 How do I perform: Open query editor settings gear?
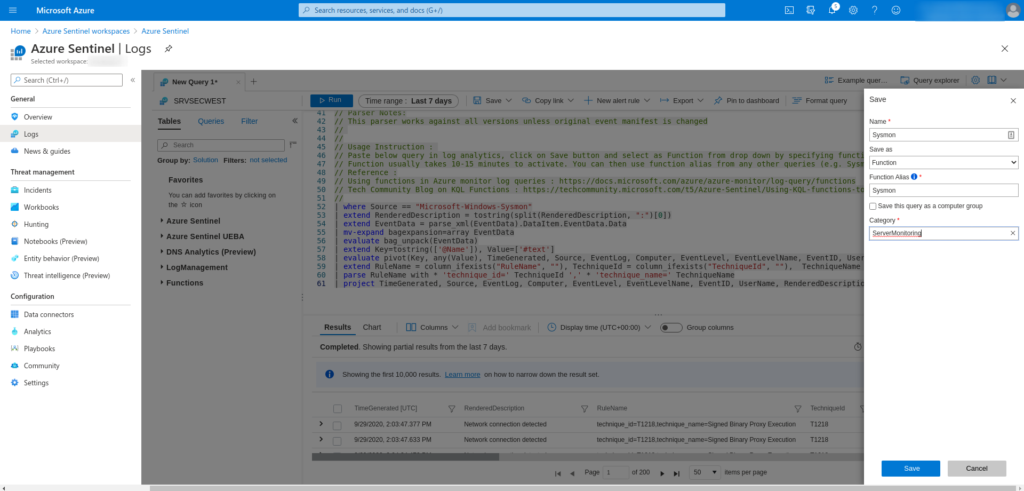tap(976, 80)
